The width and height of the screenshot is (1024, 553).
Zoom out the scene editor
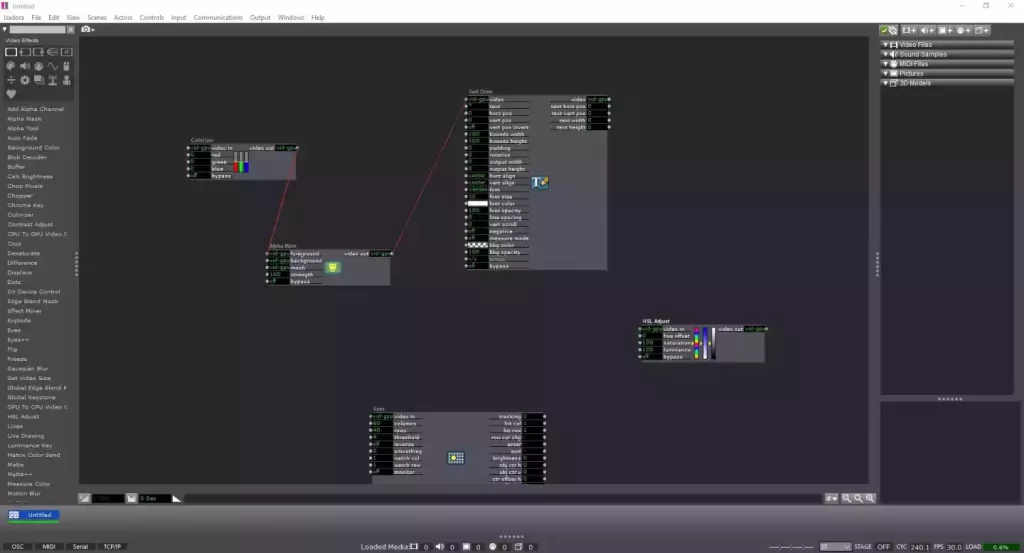coord(846,498)
